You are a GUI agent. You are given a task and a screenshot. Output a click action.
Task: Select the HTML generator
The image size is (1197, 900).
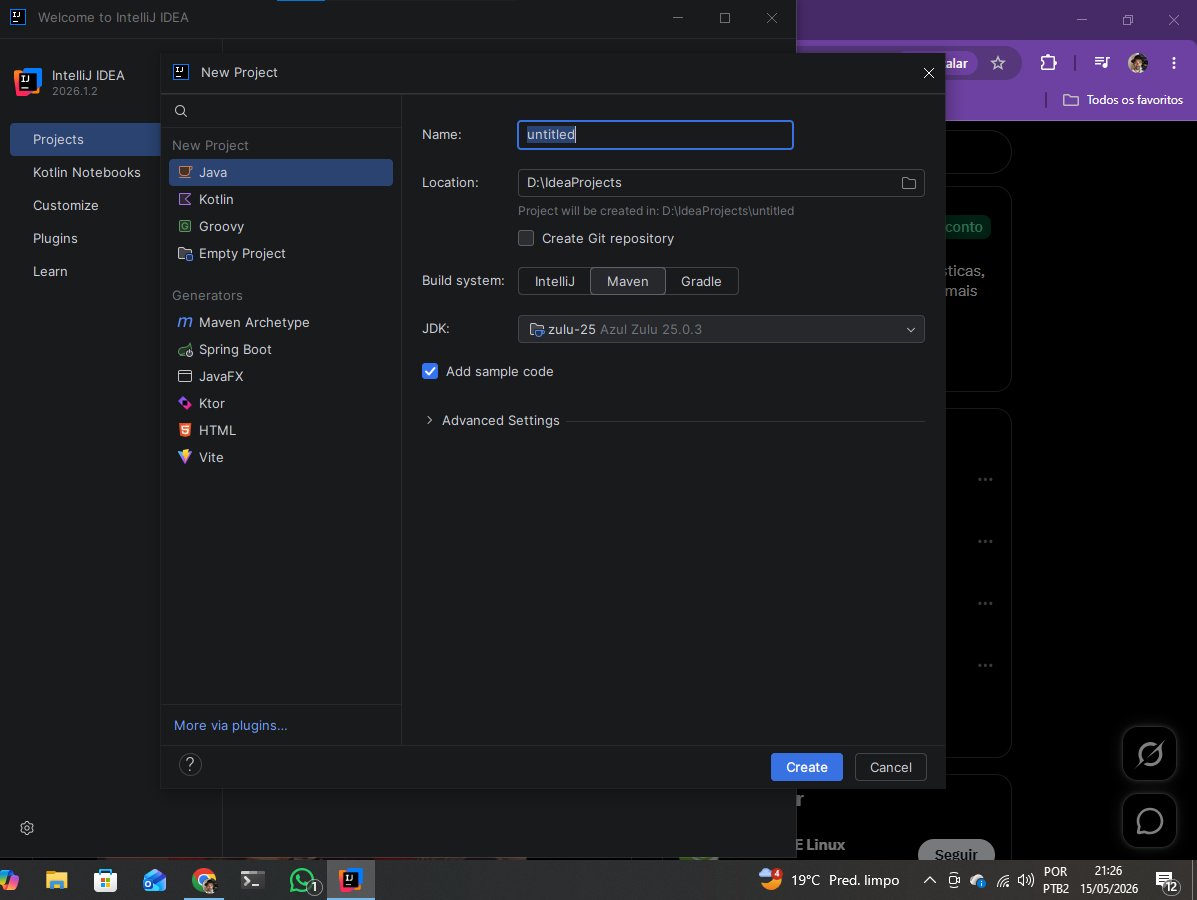pos(281,430)
